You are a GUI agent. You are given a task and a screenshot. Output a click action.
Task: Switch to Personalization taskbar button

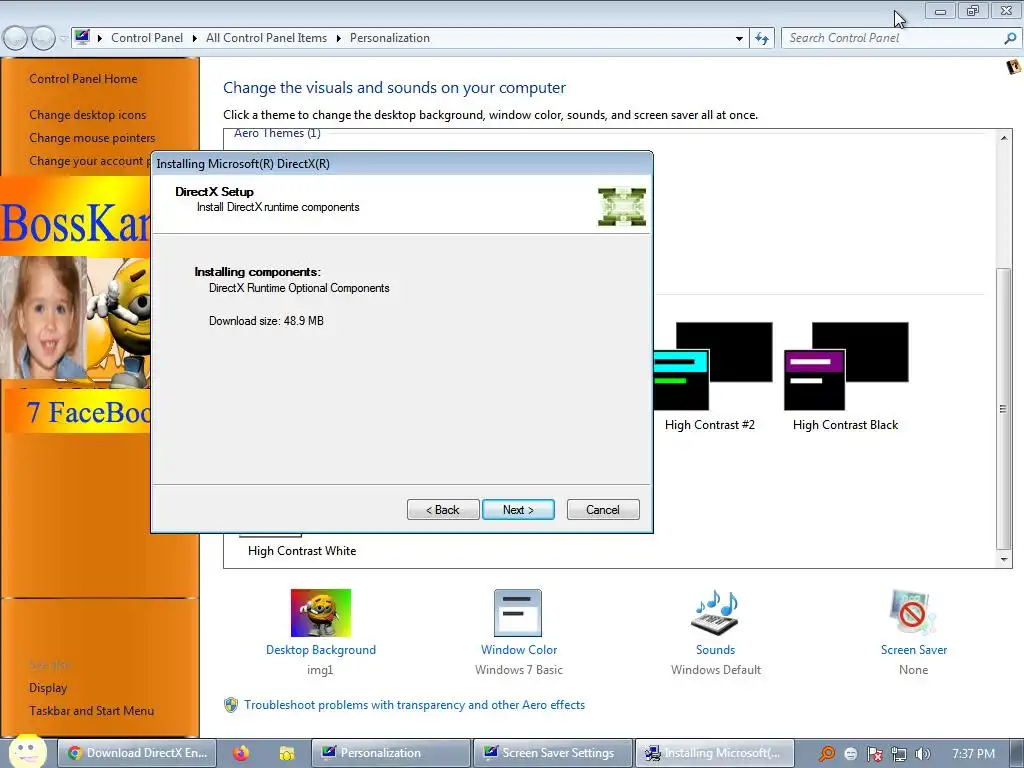pos(391,753)
